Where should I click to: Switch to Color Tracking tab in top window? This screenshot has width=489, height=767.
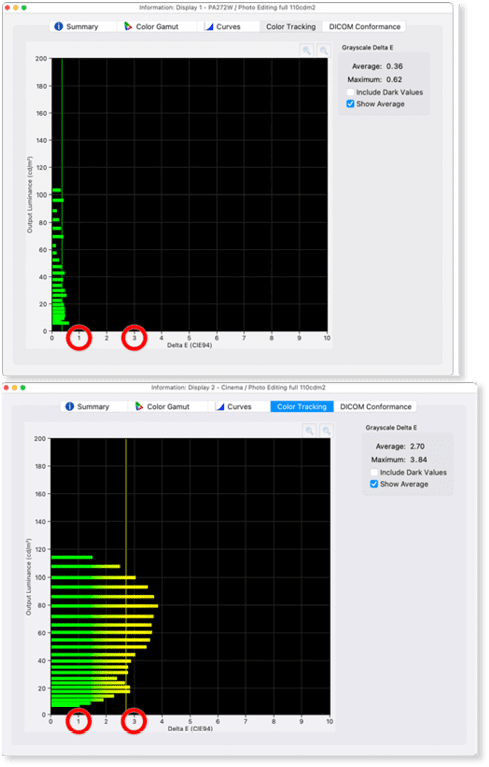[x=291, y=26]
